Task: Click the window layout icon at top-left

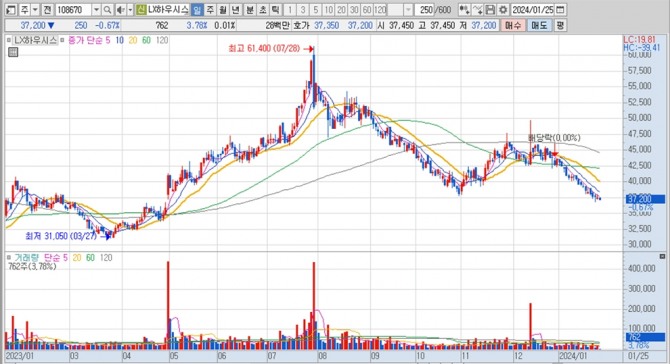Action: pyautogui.click(x=11, y=10)
